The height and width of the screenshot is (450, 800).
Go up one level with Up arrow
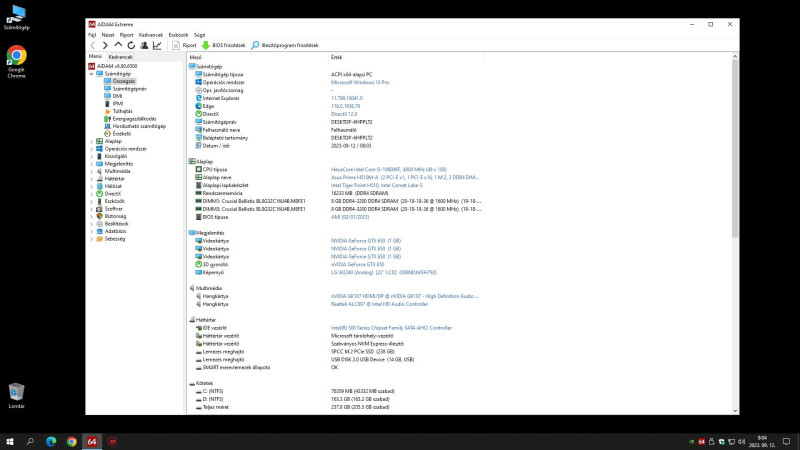(118, 45)
